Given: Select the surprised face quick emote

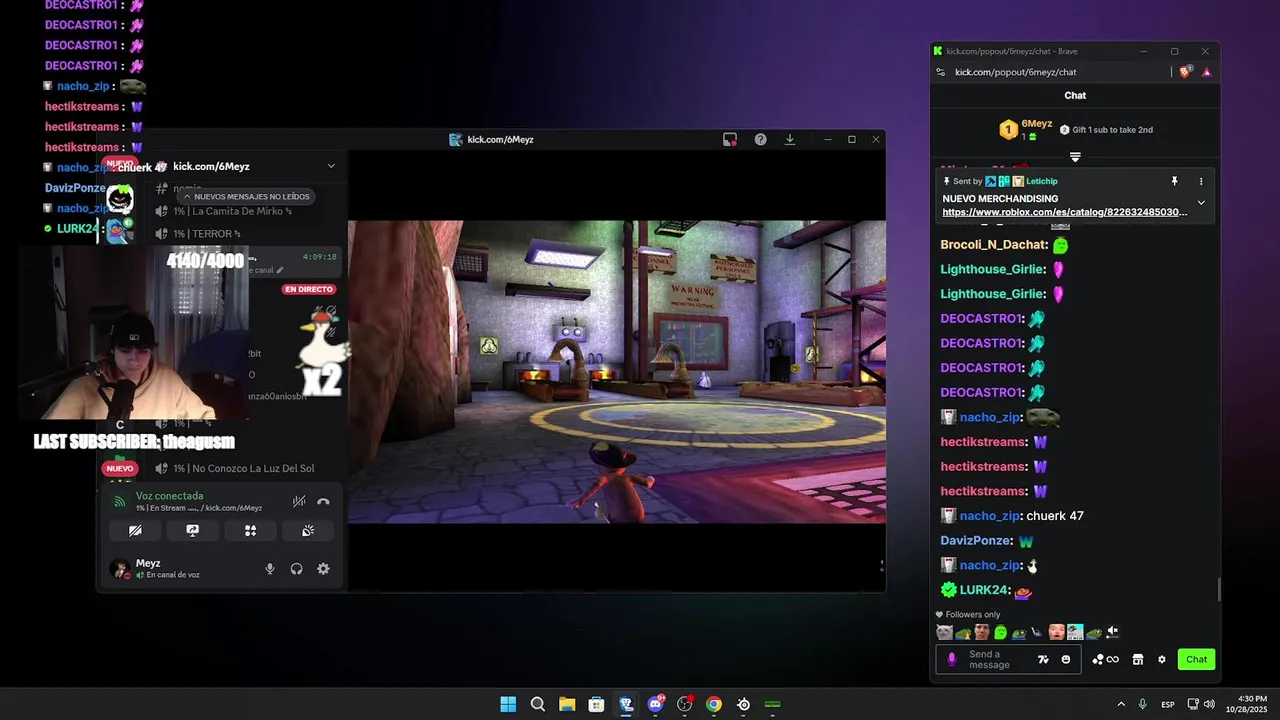Looking at the screenshot, I should pyautogui.click(x=1056, y=632).
